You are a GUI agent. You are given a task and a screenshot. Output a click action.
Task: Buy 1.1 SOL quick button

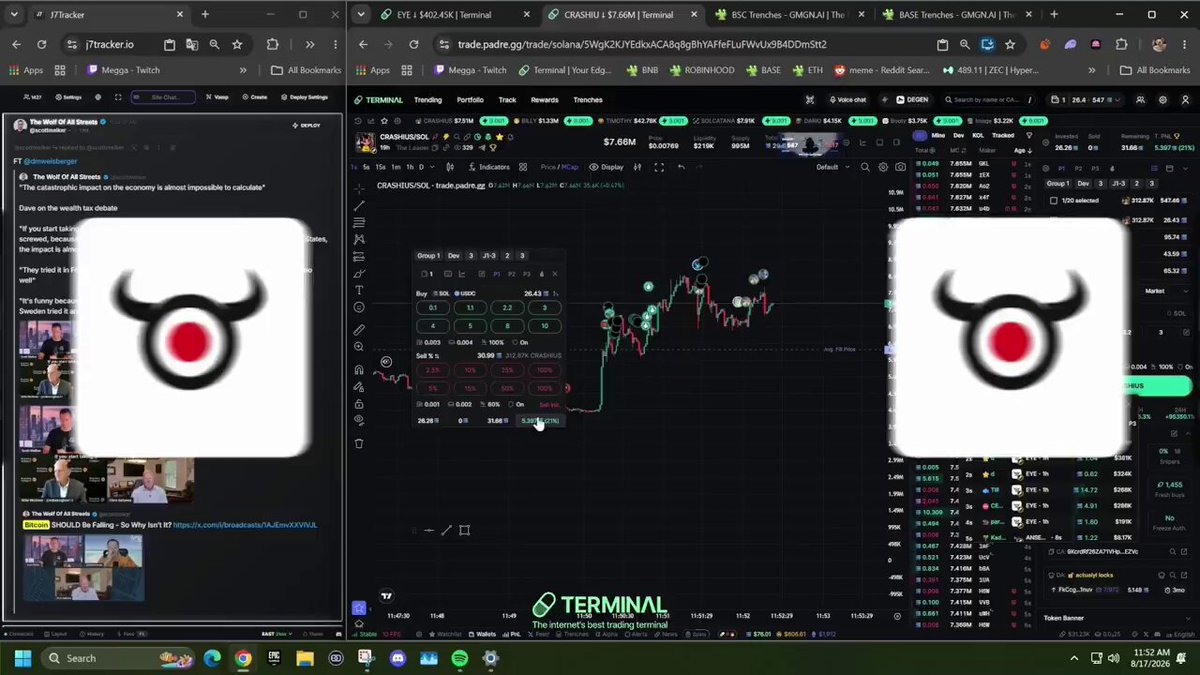(x=470, y=308)
